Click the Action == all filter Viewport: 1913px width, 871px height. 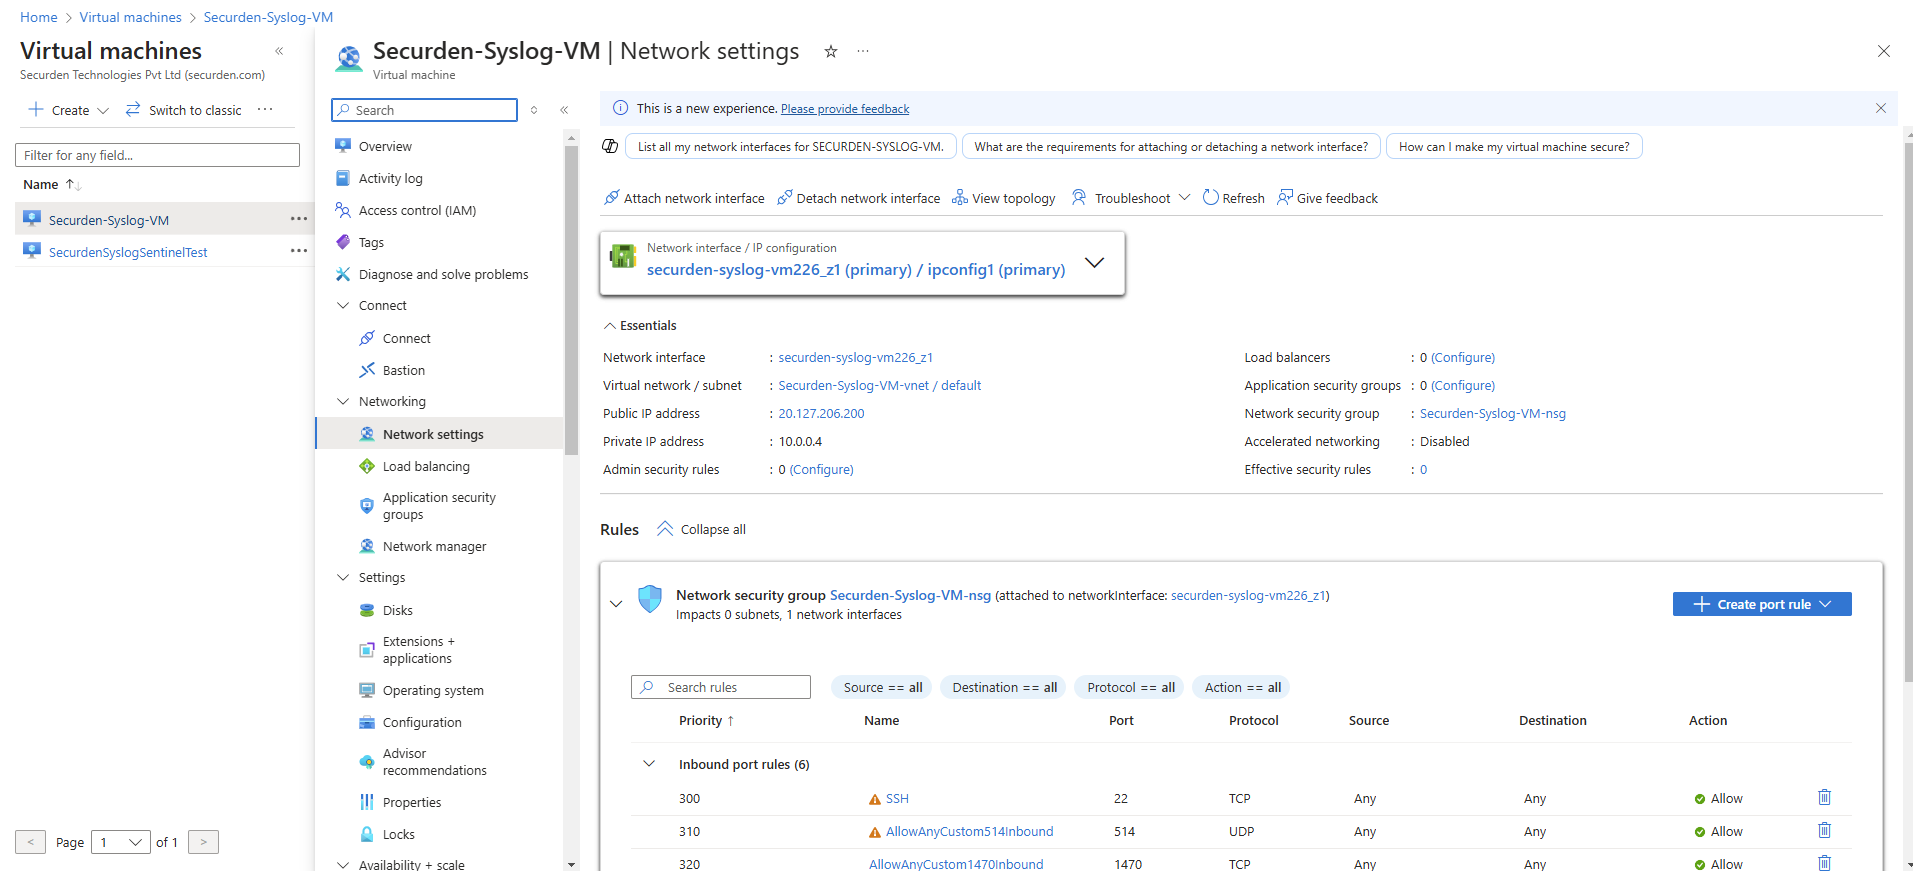click(1242, 687)
